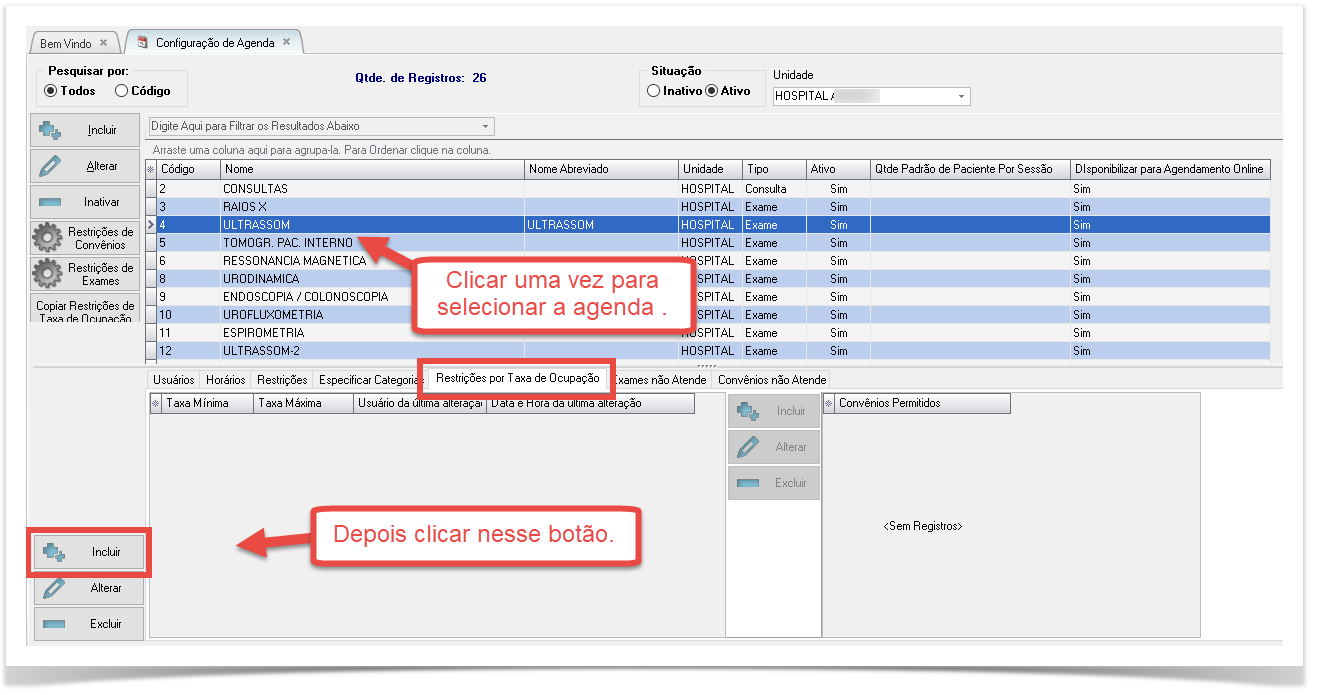Click the pencil icon on top Alterar button
Image resolution: width=1317 pixels, height=695 pixels.
tap(51, 166)
